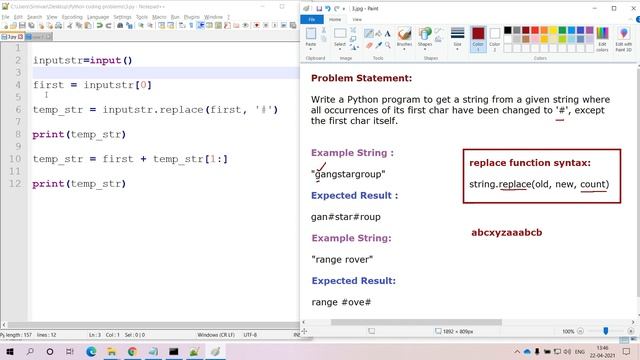Open the Plugins menu in Notepad++
Image resolution: width=640 pixels, height=360 pixels.
[191, 17]
